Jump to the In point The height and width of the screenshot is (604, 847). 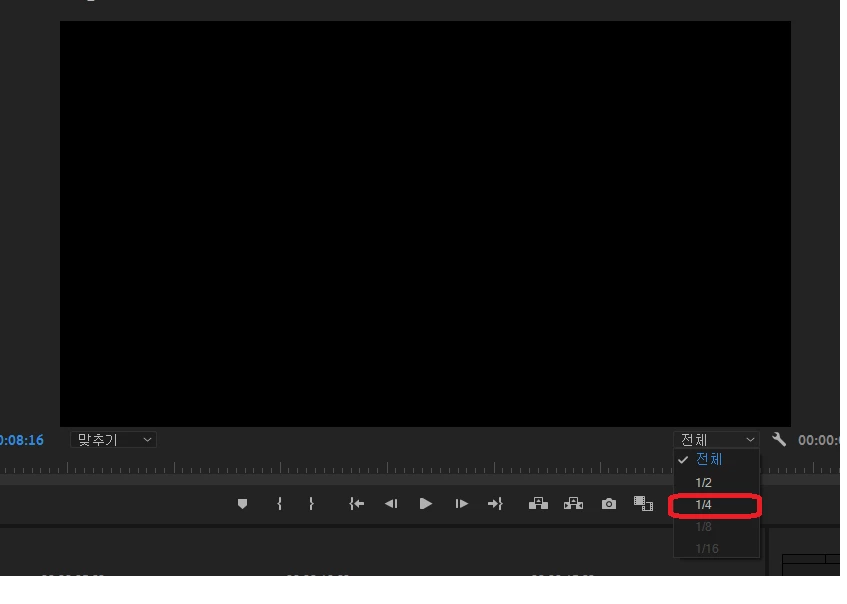[x=357, y=504]
